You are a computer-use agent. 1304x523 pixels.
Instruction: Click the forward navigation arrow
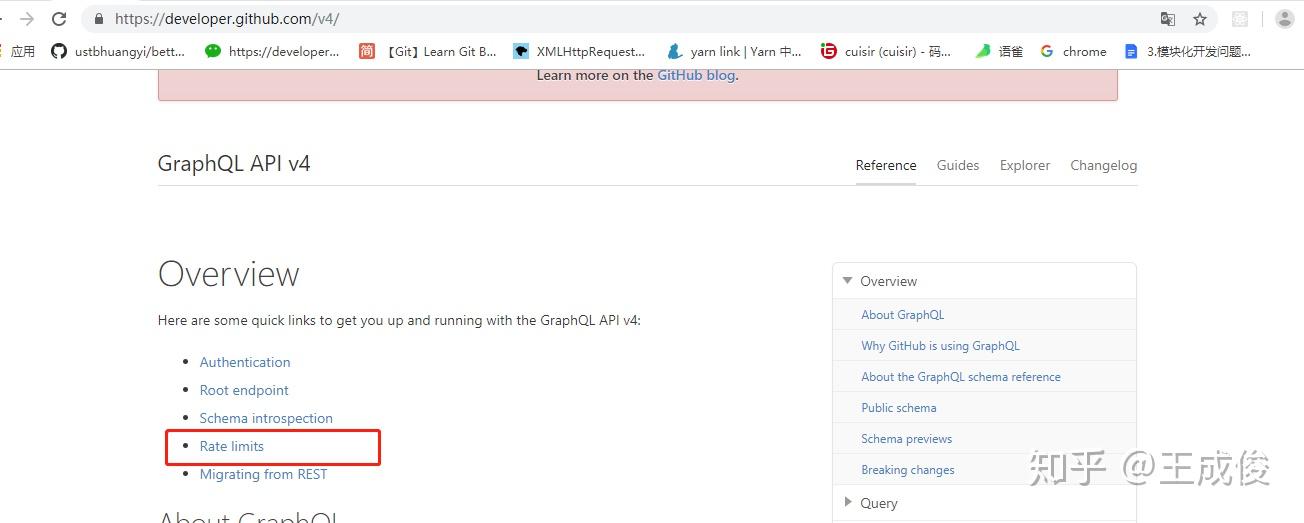coord(27,19)
